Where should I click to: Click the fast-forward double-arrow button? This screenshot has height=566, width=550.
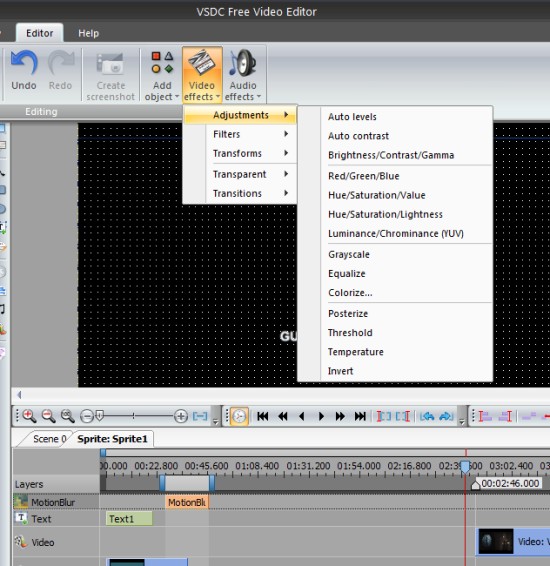(x=340, y=416)
